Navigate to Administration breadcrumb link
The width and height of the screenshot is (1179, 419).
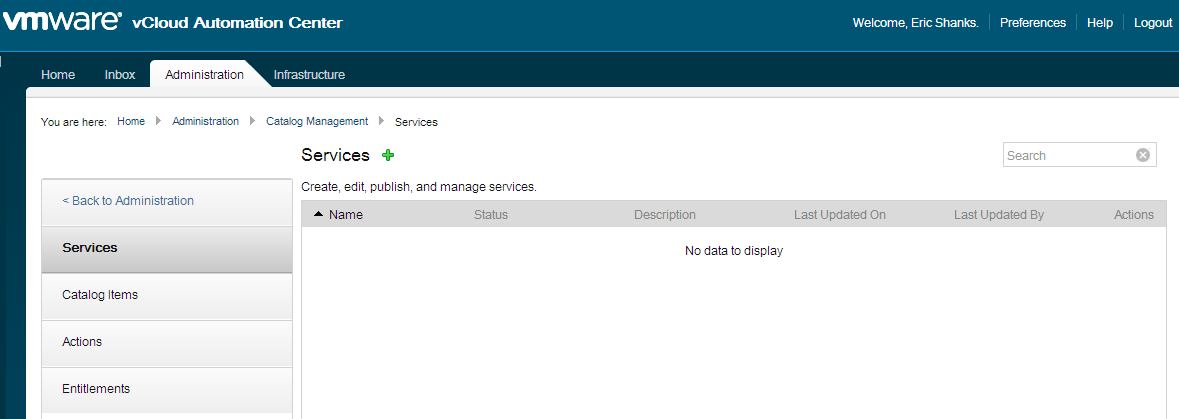pyautogui.click(x=205, y=122)
